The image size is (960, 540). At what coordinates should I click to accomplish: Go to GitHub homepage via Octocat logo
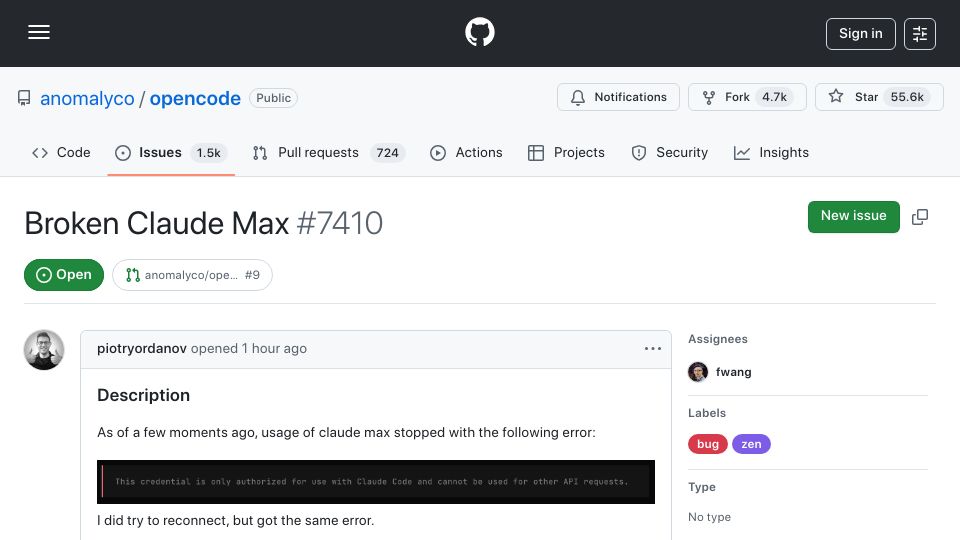point(479,32)
